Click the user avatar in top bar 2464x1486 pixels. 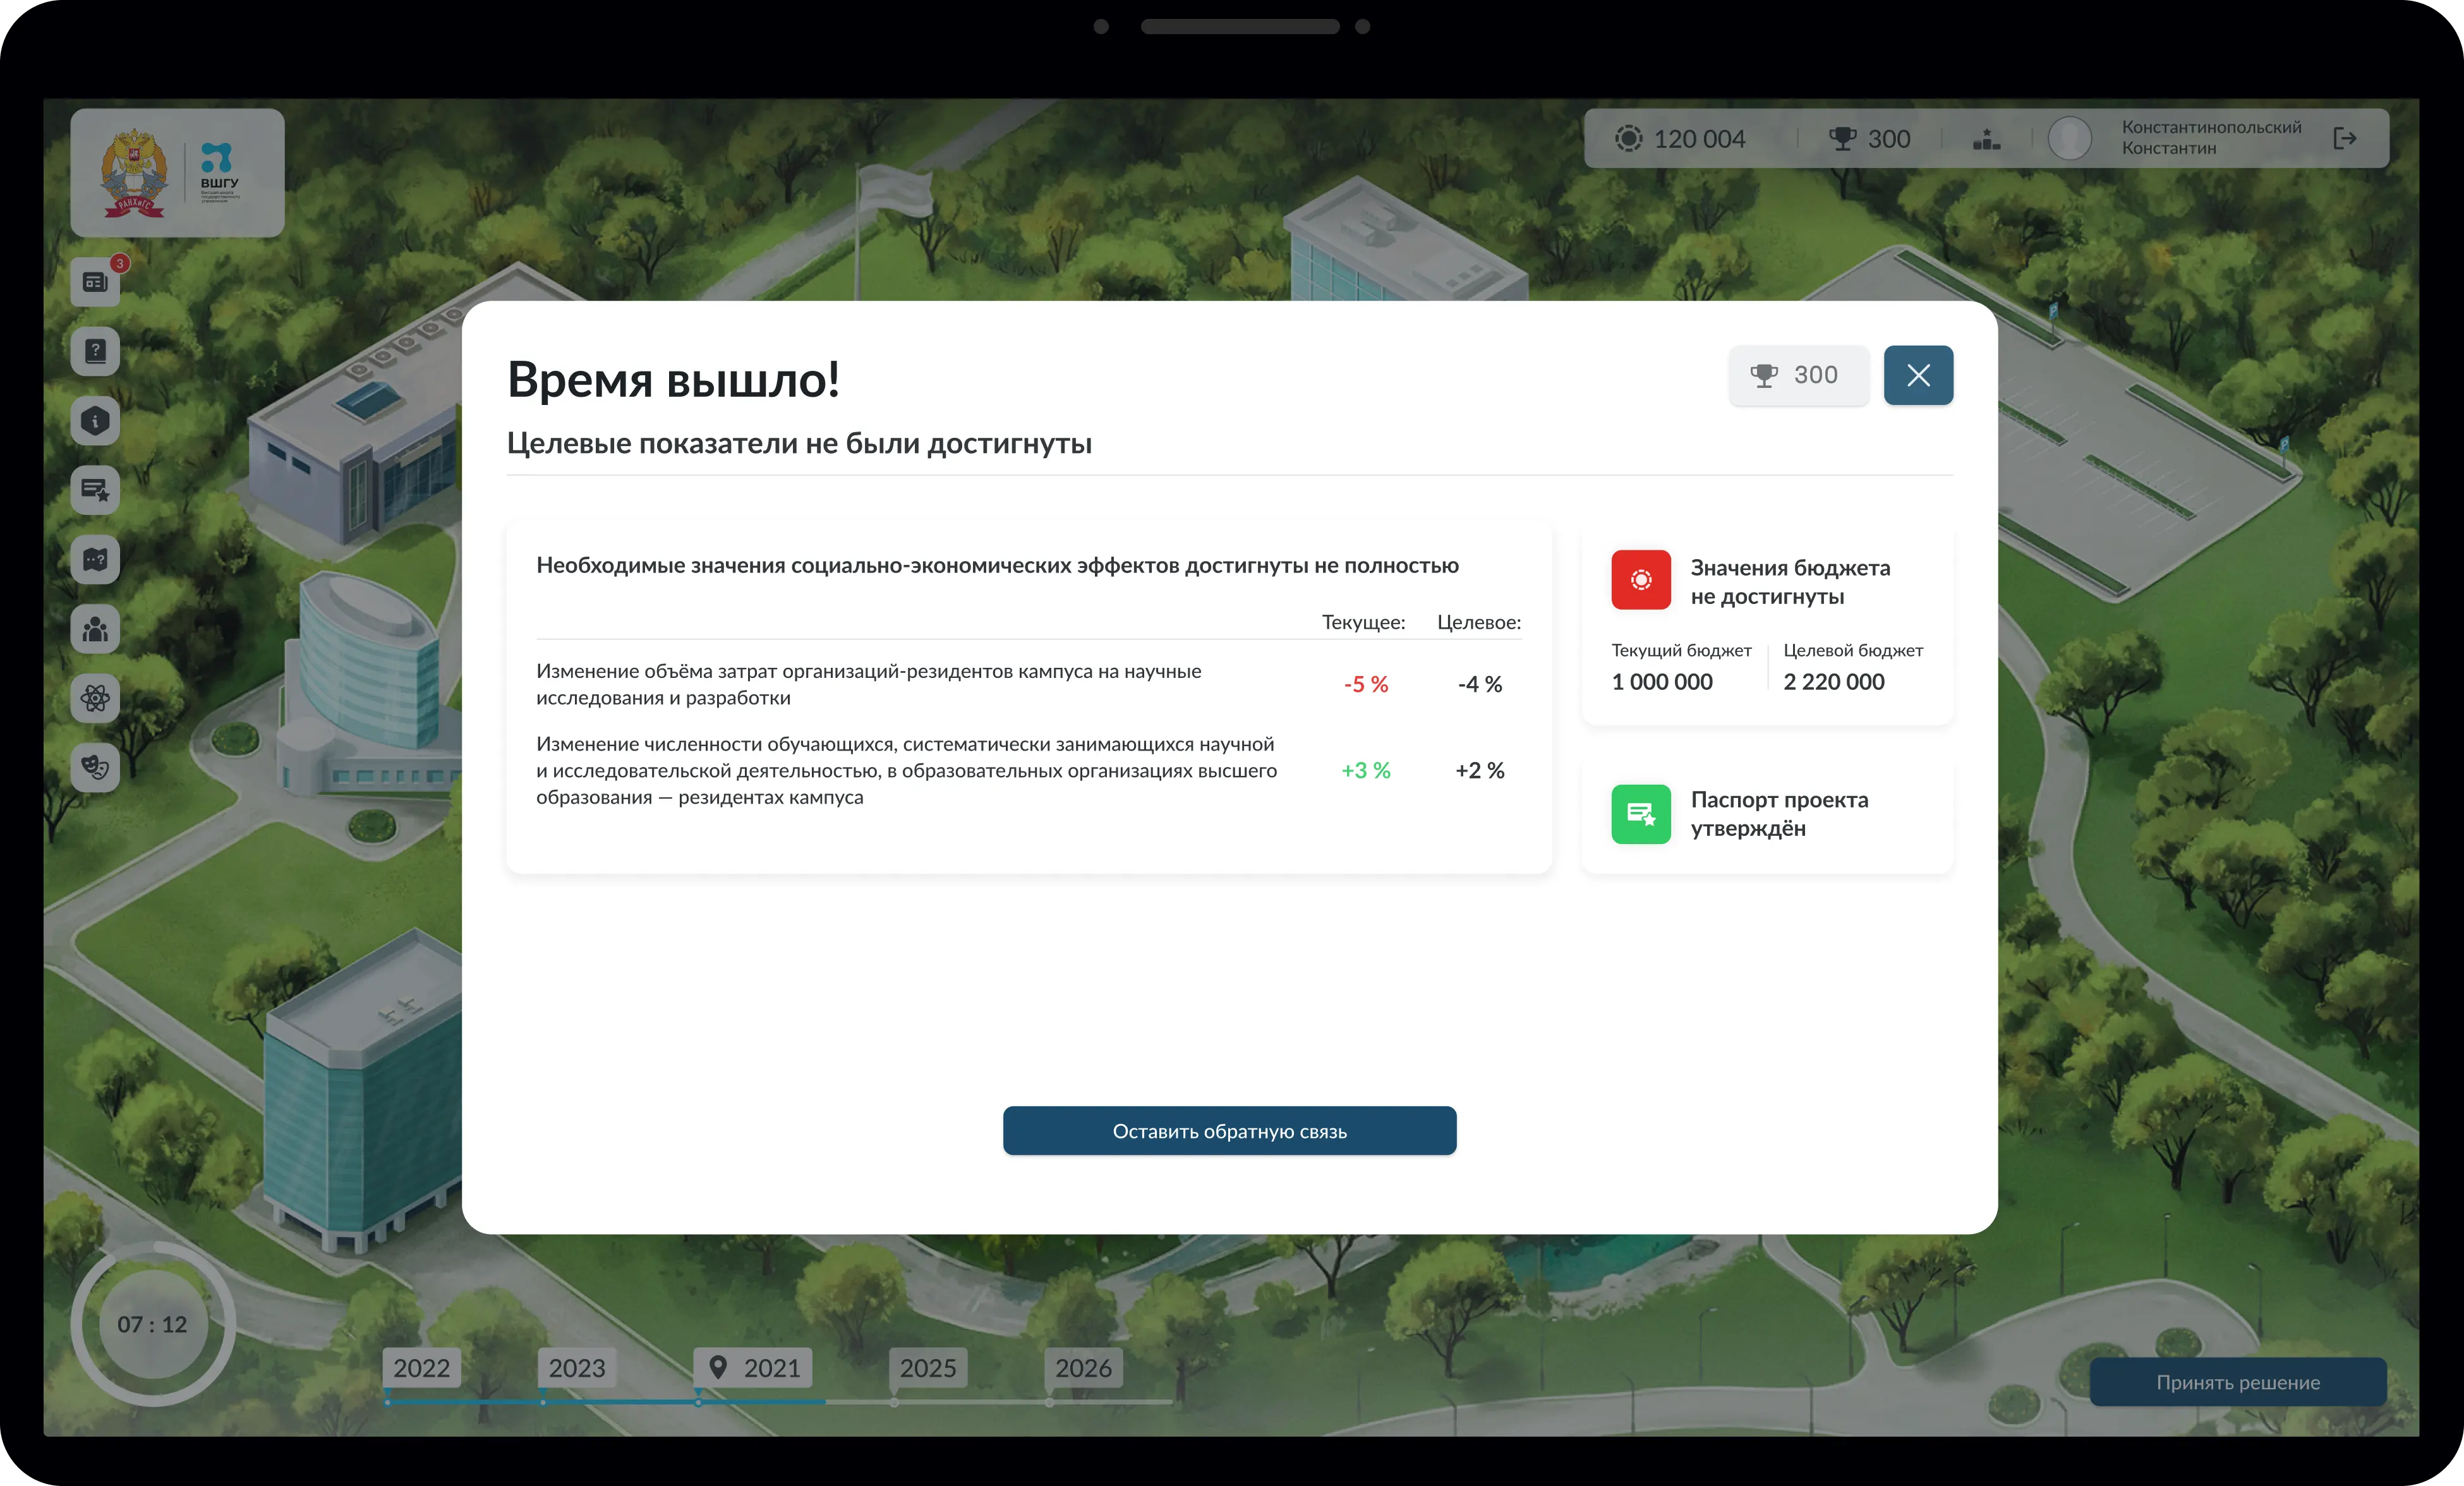coord(2069,139)
